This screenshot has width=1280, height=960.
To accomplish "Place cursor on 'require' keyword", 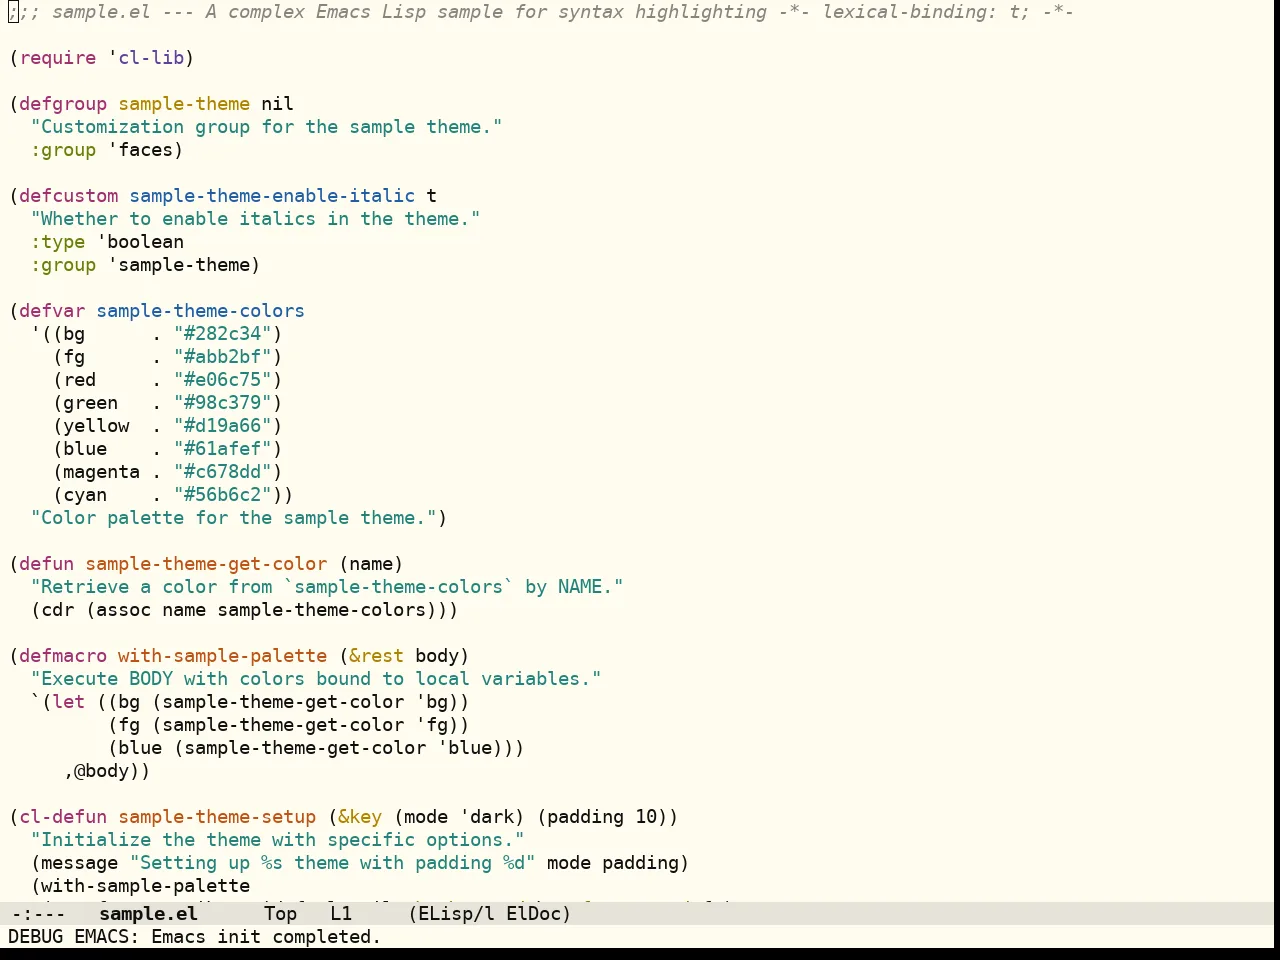I will 58,58.
